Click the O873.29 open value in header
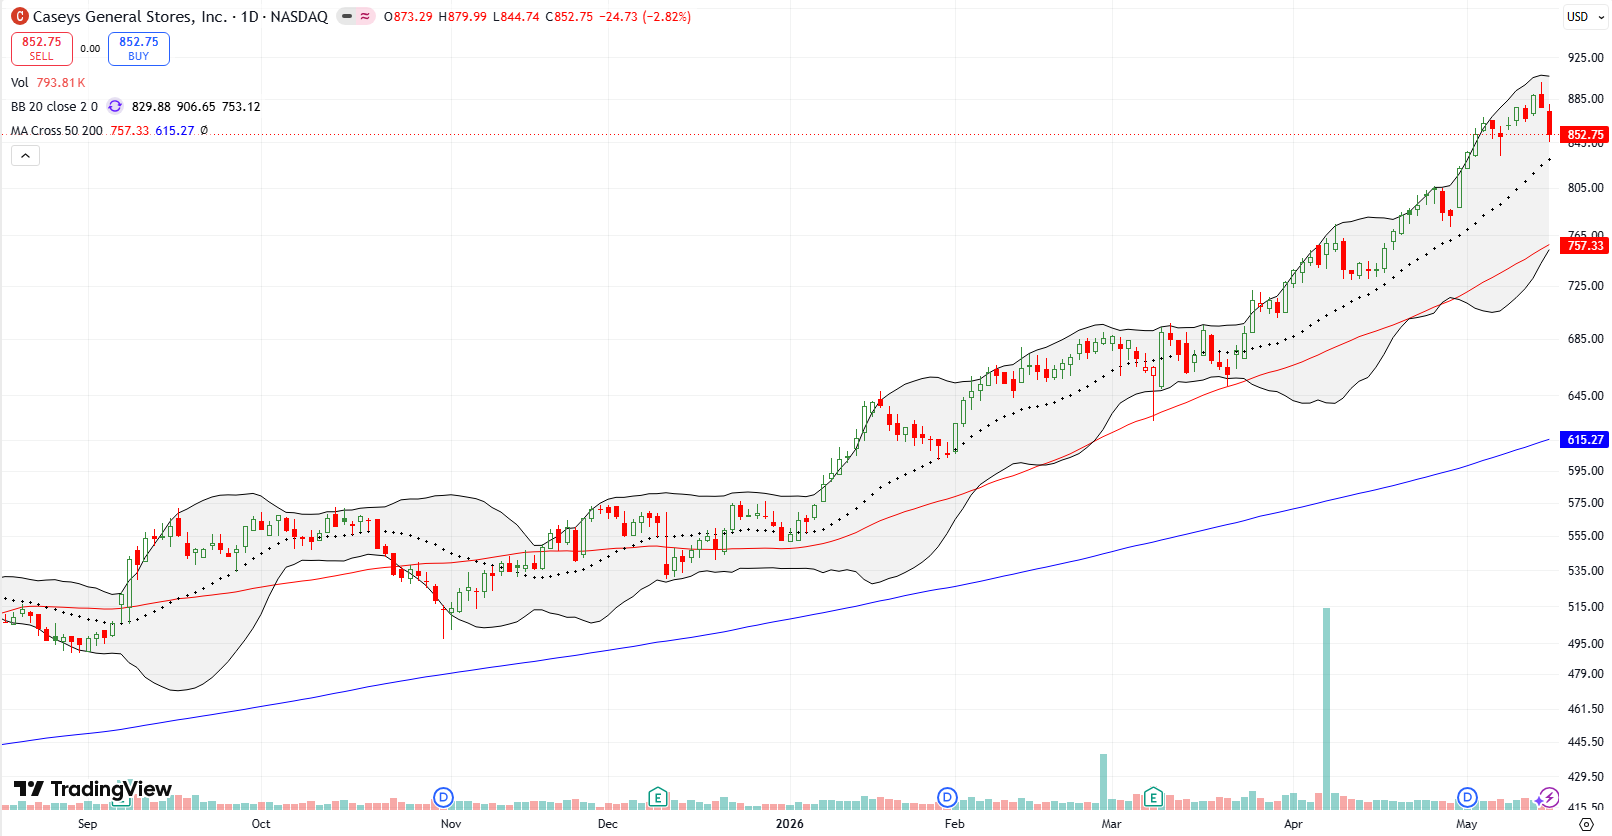 coord(408,17)
